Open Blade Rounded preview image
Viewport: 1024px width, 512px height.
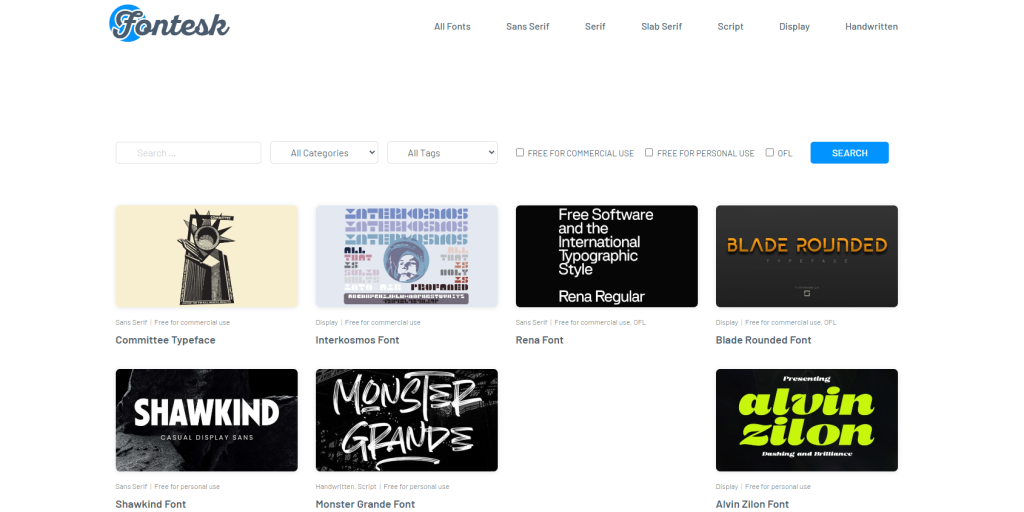[807, 256]
